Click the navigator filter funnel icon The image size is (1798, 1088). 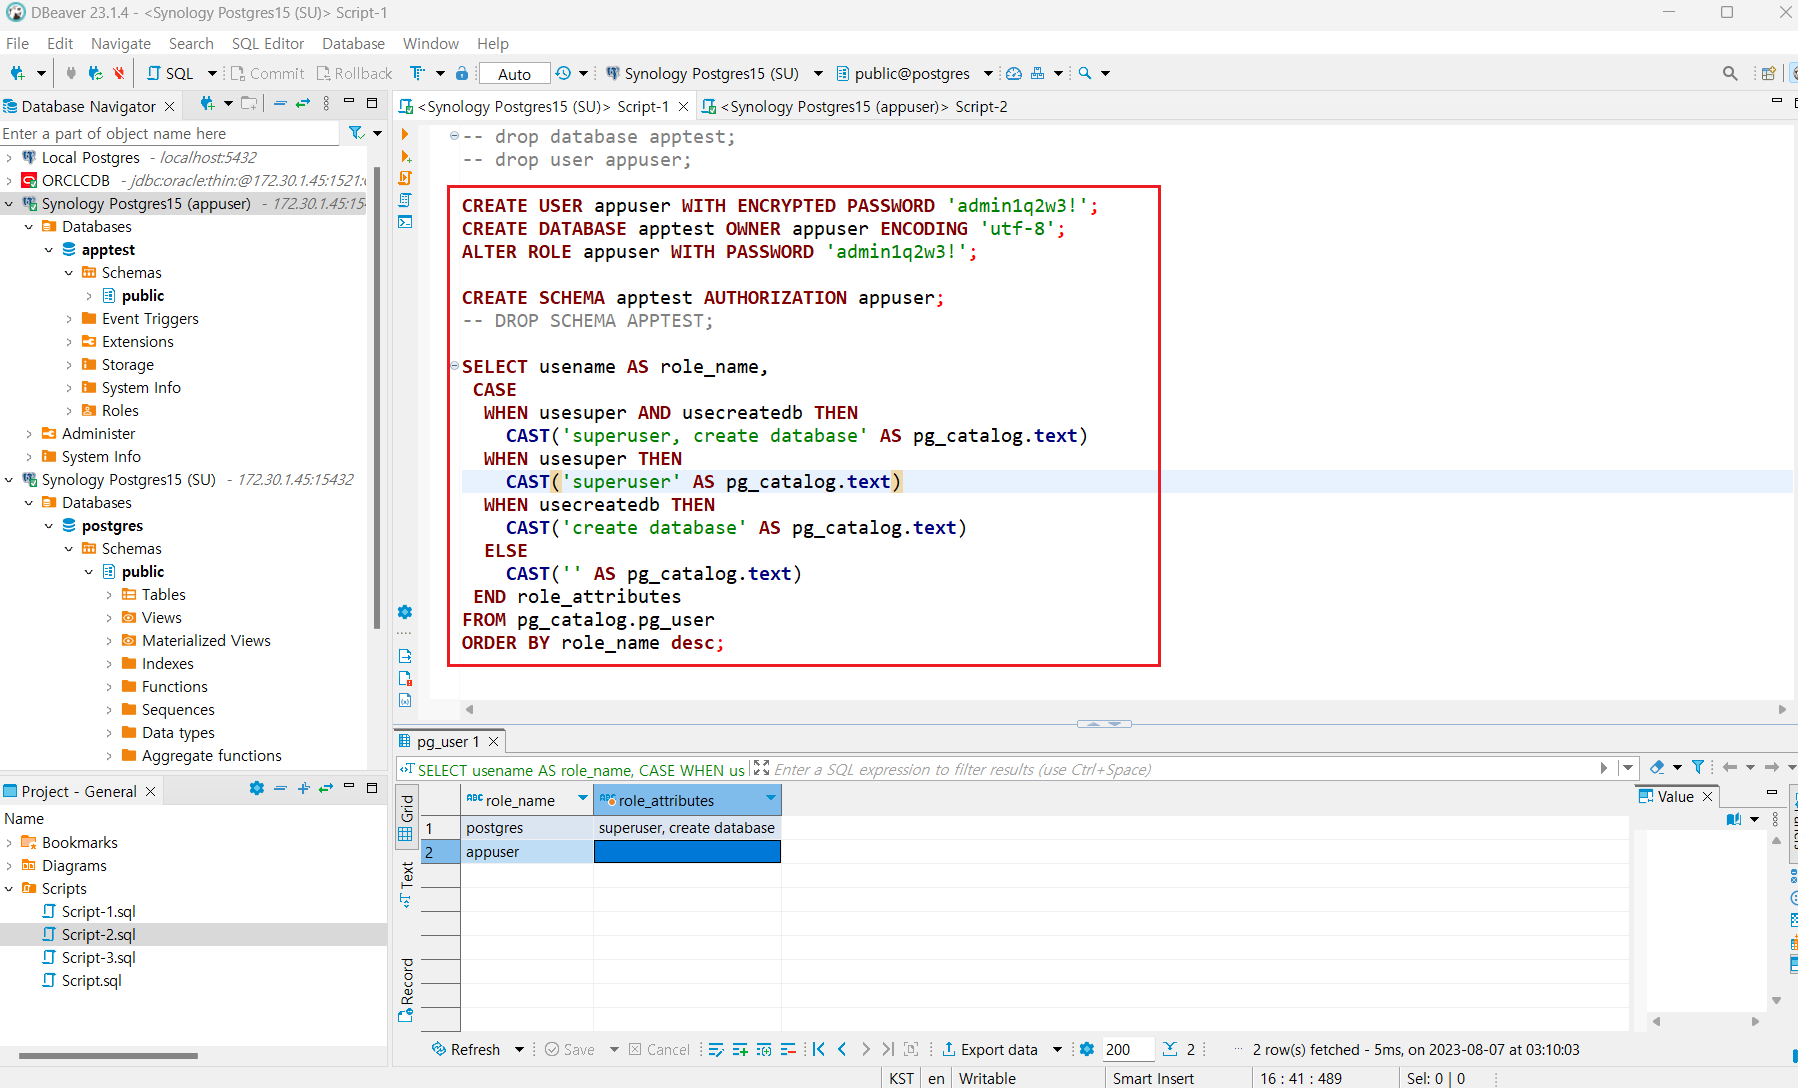356,132
